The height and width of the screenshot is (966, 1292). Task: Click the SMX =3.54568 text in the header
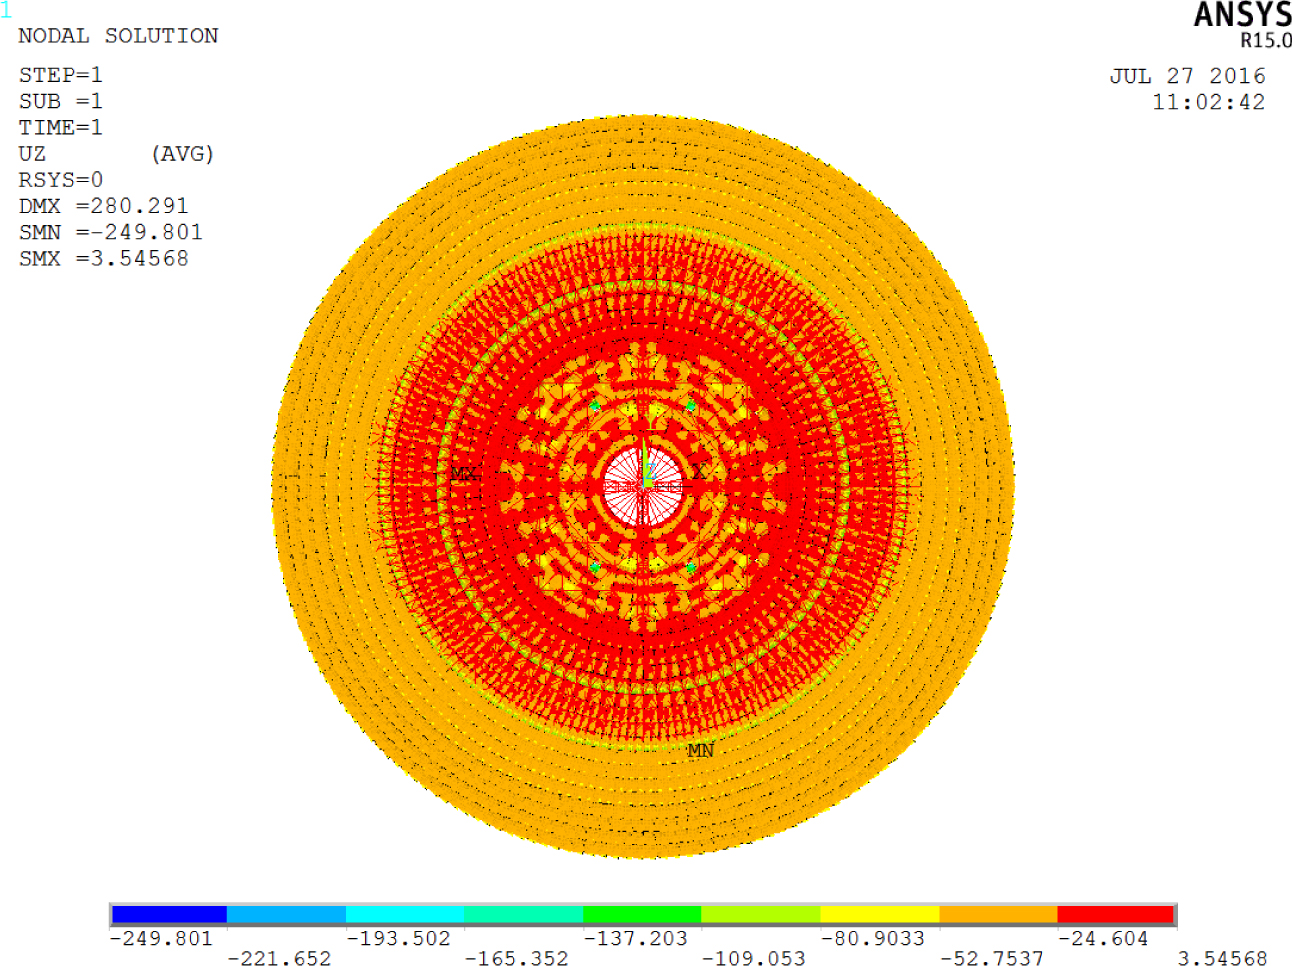(x=103, y=258)
